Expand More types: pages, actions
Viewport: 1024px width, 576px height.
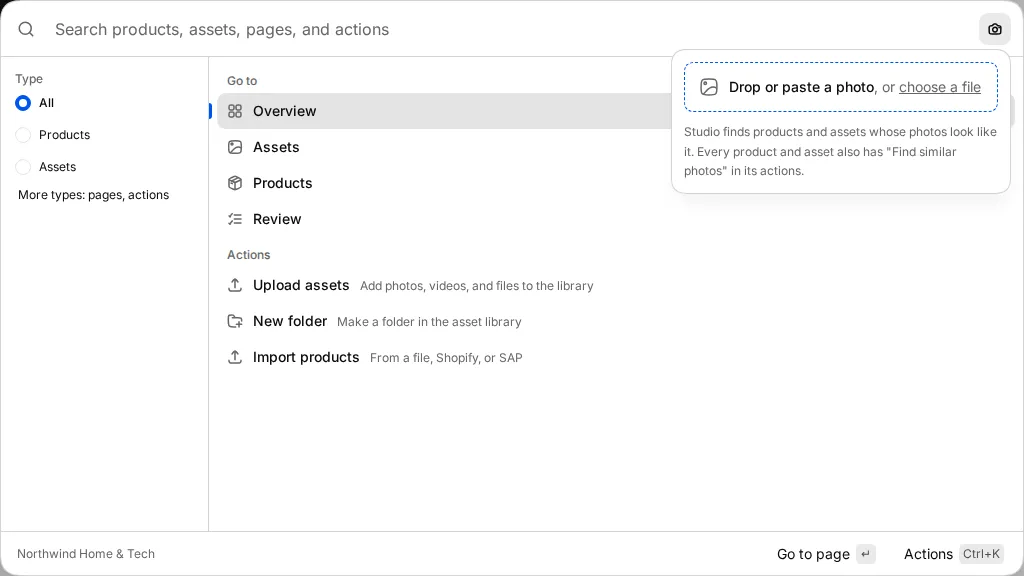[x=93, y=195]
